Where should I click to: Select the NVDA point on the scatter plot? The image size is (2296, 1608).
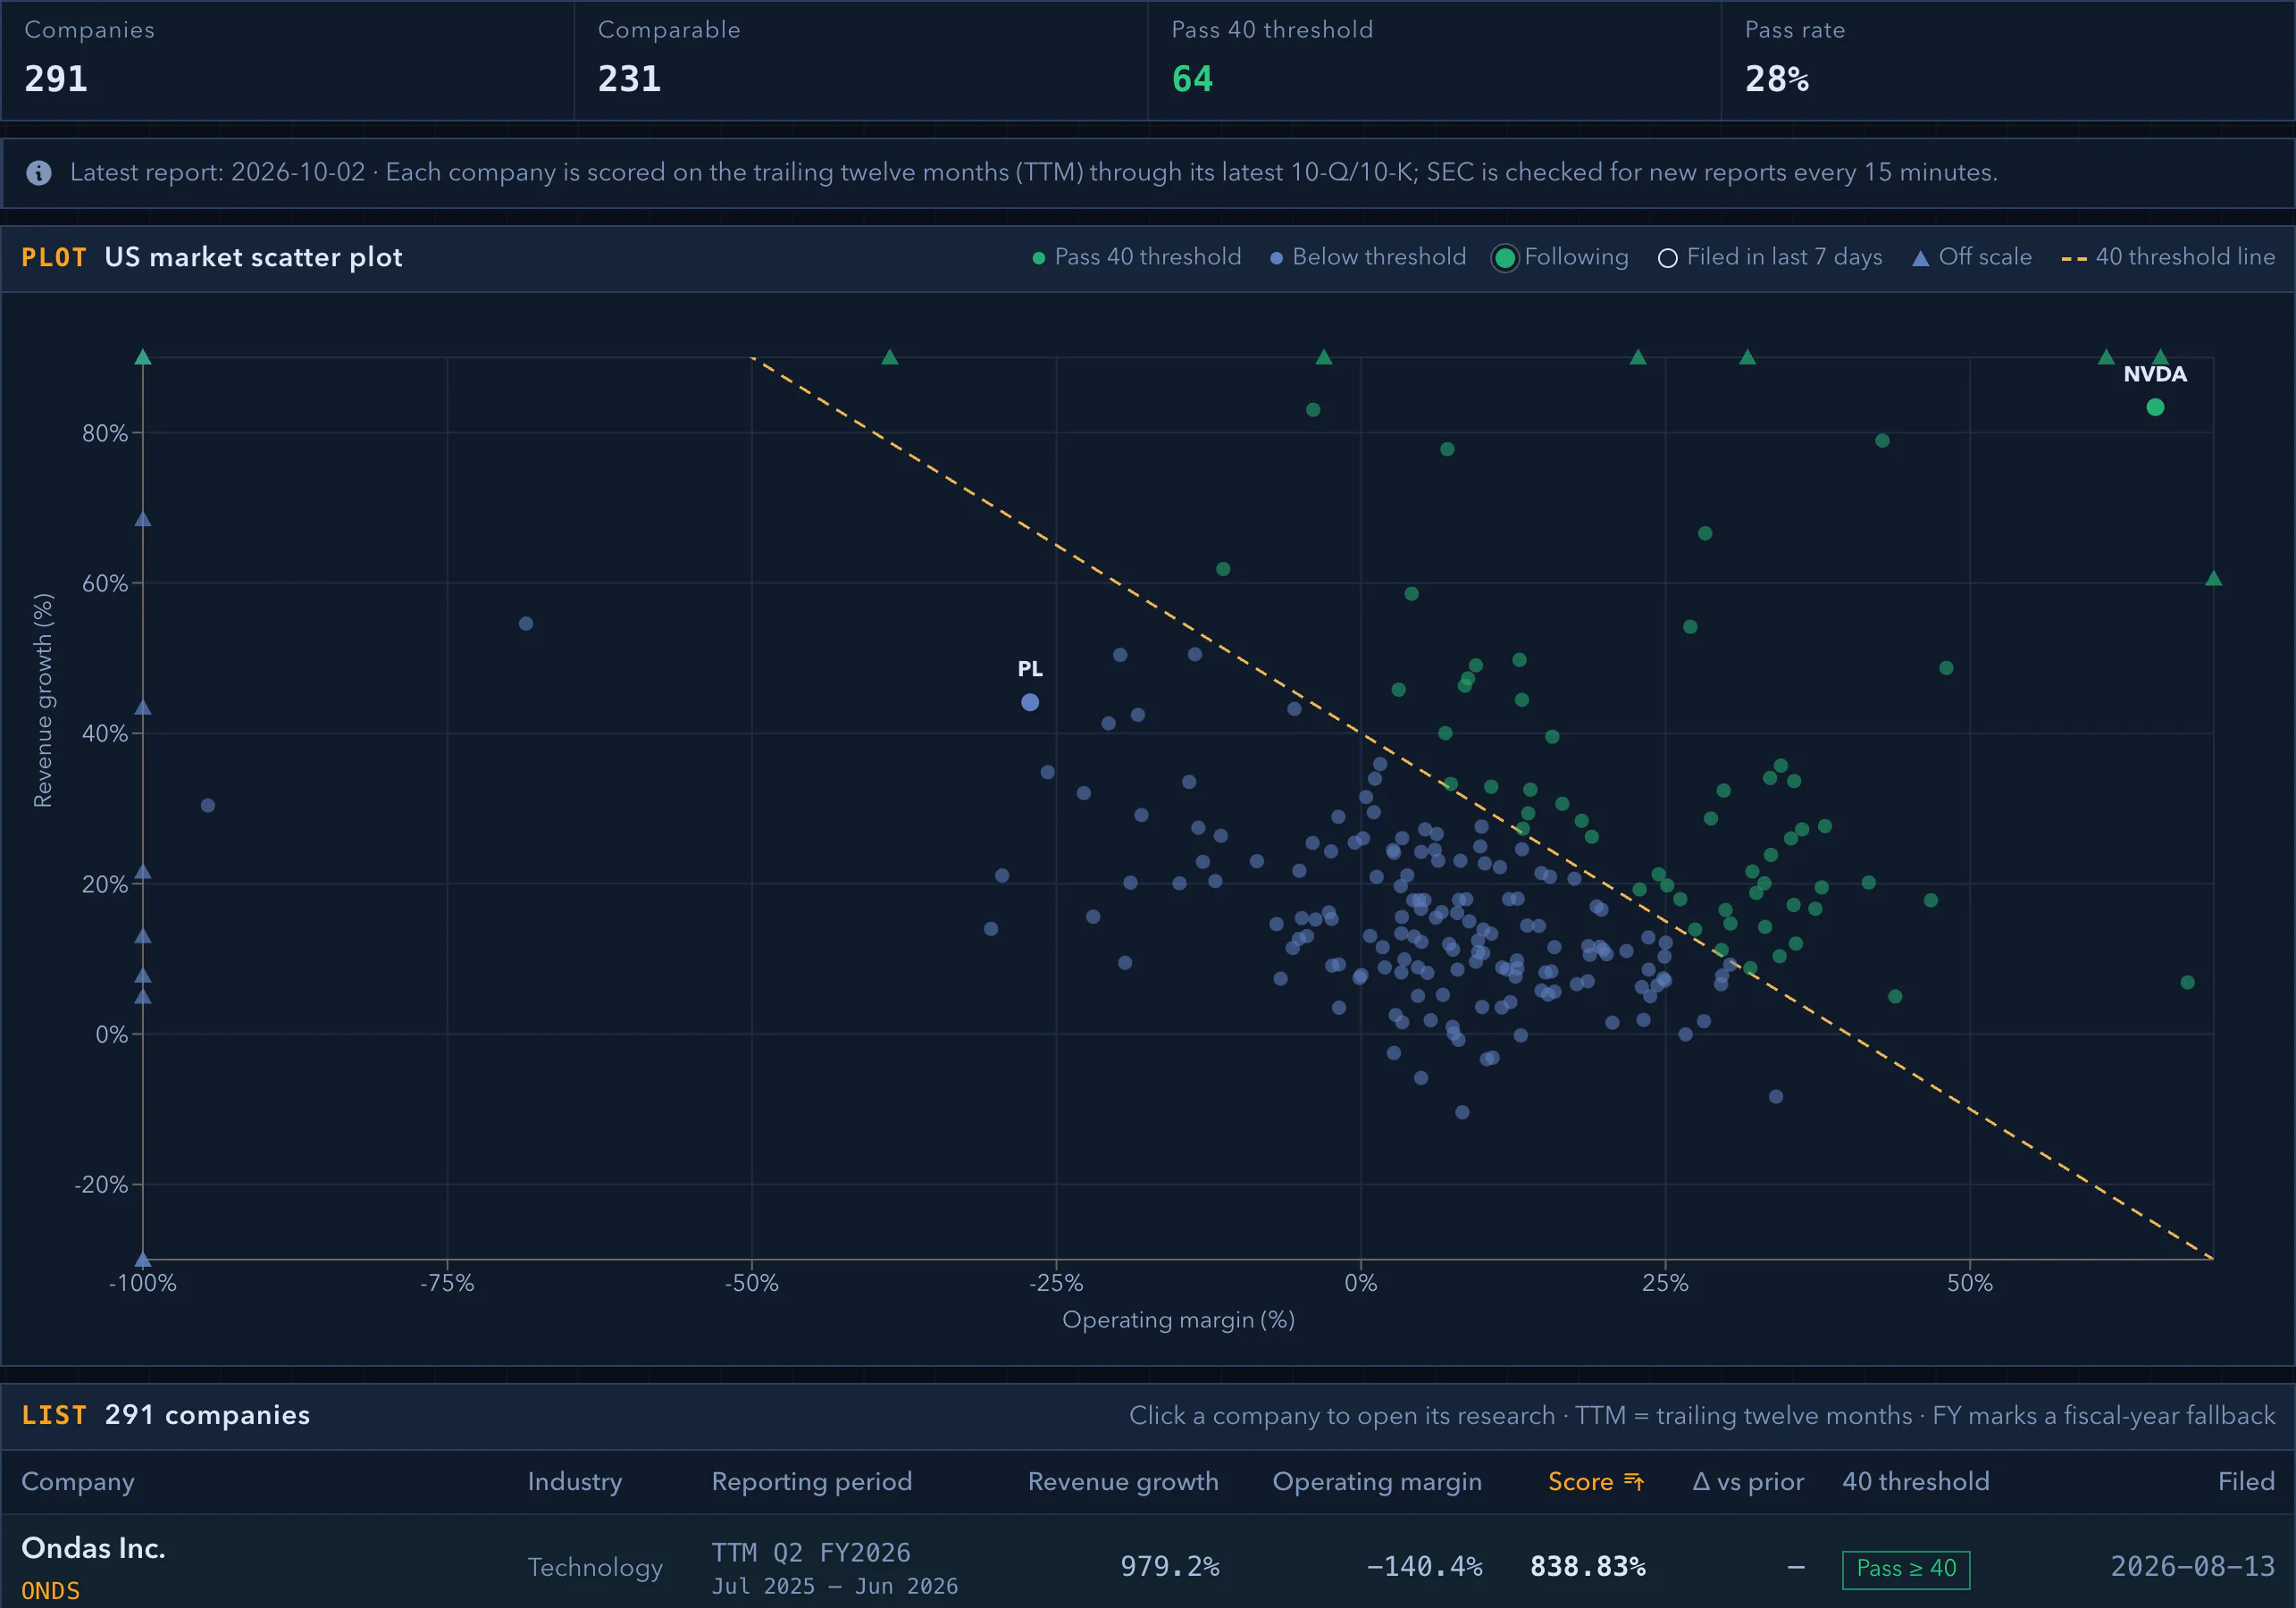click(2155, 407)
